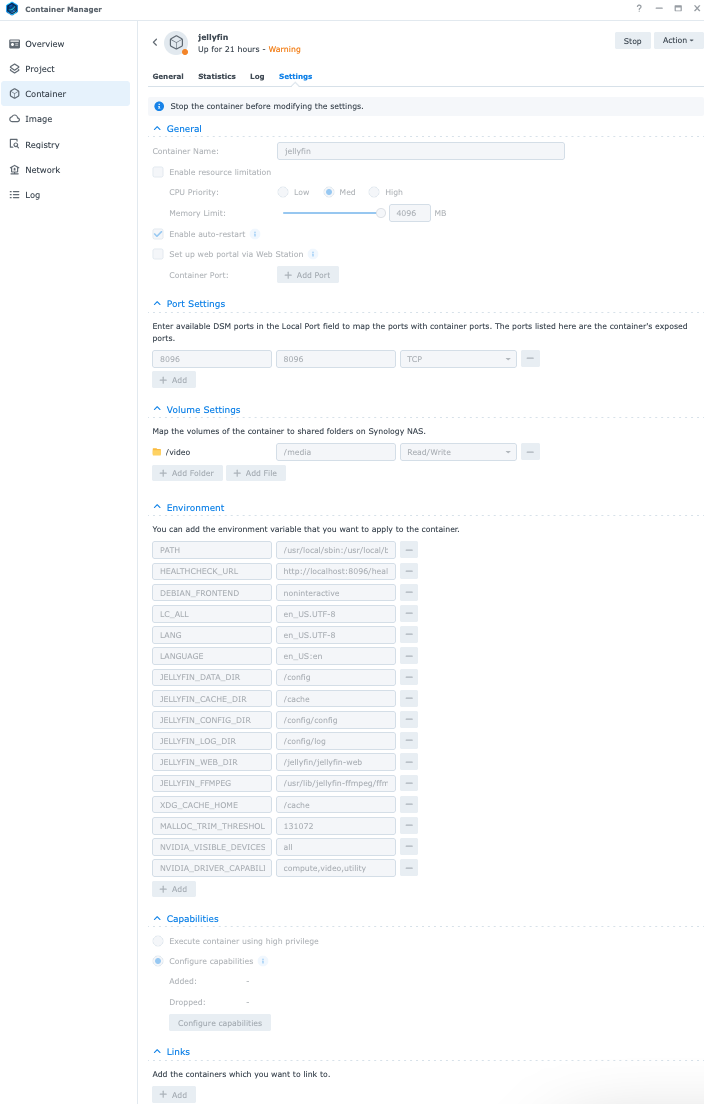The width and height of the screenshot is (704, 1104).
Task: Delete the JELLYFIN_FFMPEG environment variable row
Action: point(409,783)
